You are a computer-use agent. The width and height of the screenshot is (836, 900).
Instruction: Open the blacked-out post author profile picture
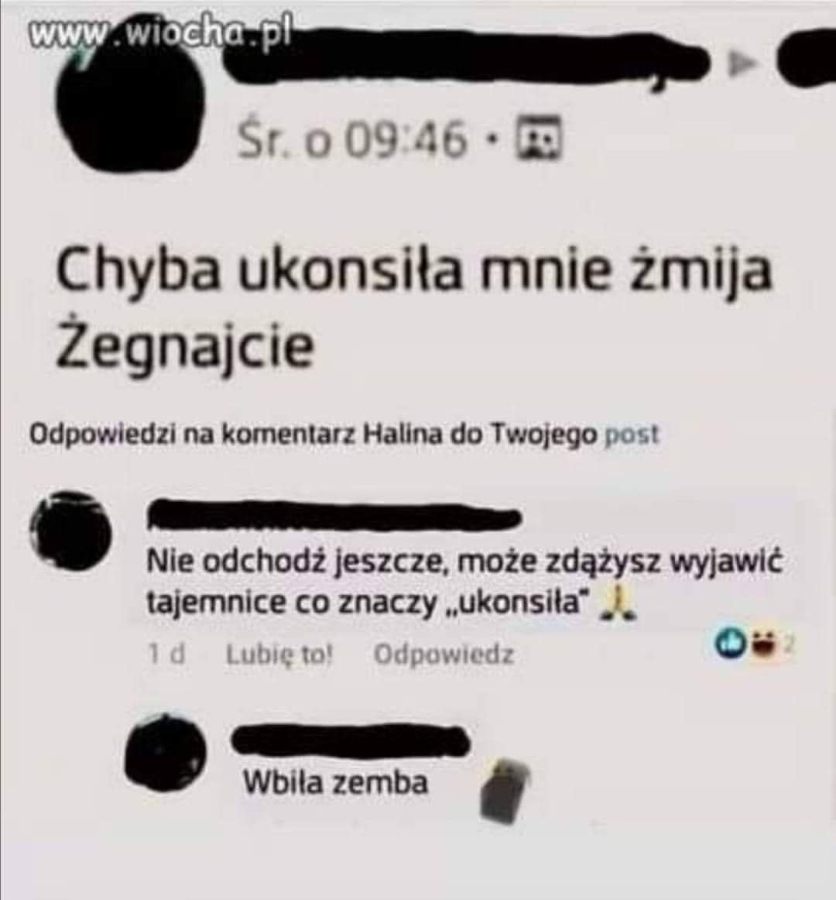[x=131, y=109]
